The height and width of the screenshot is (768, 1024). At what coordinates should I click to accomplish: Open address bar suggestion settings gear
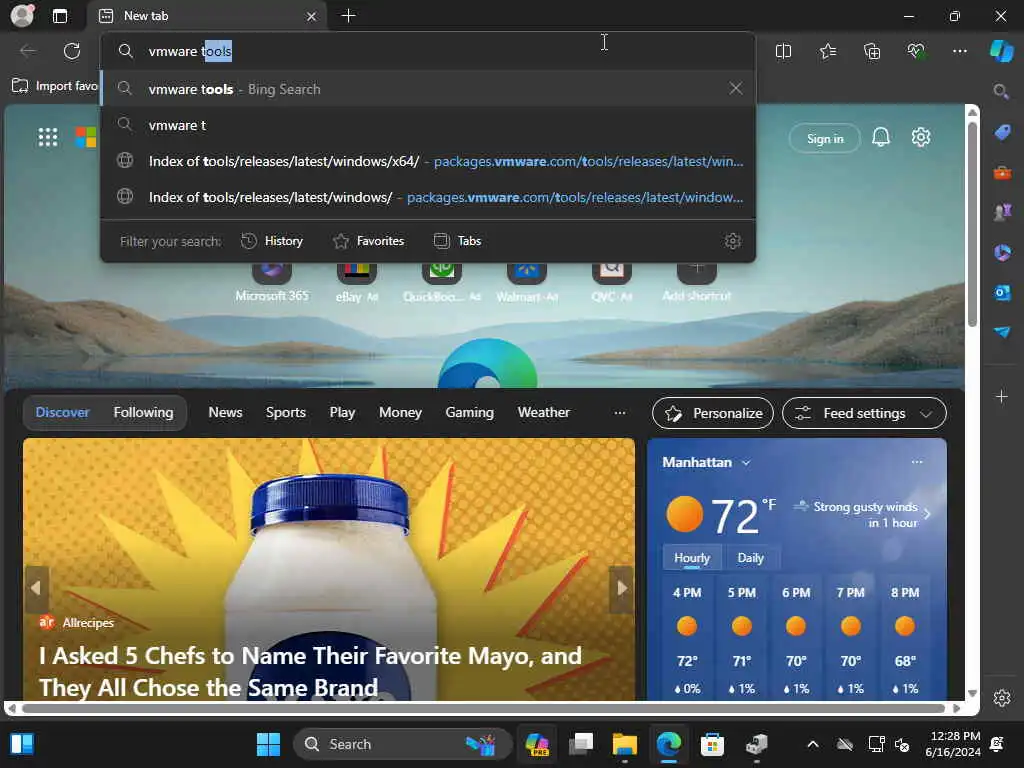733,241
